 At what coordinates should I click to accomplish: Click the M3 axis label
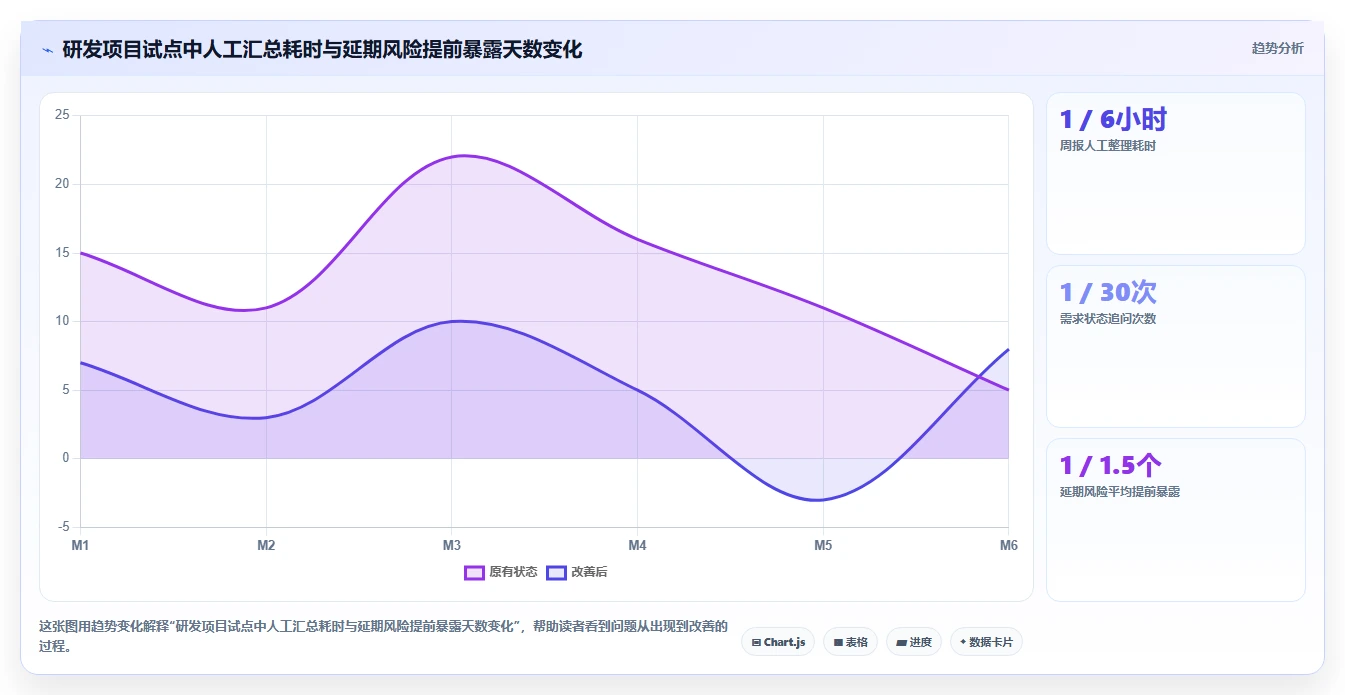pos(452,545)
